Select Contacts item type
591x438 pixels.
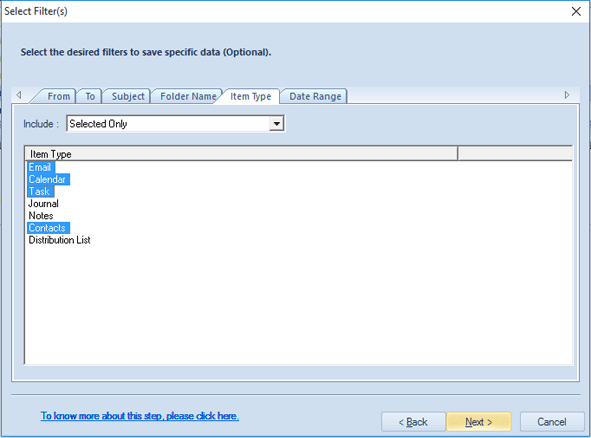pyautogui.click(x=47, y=228)
